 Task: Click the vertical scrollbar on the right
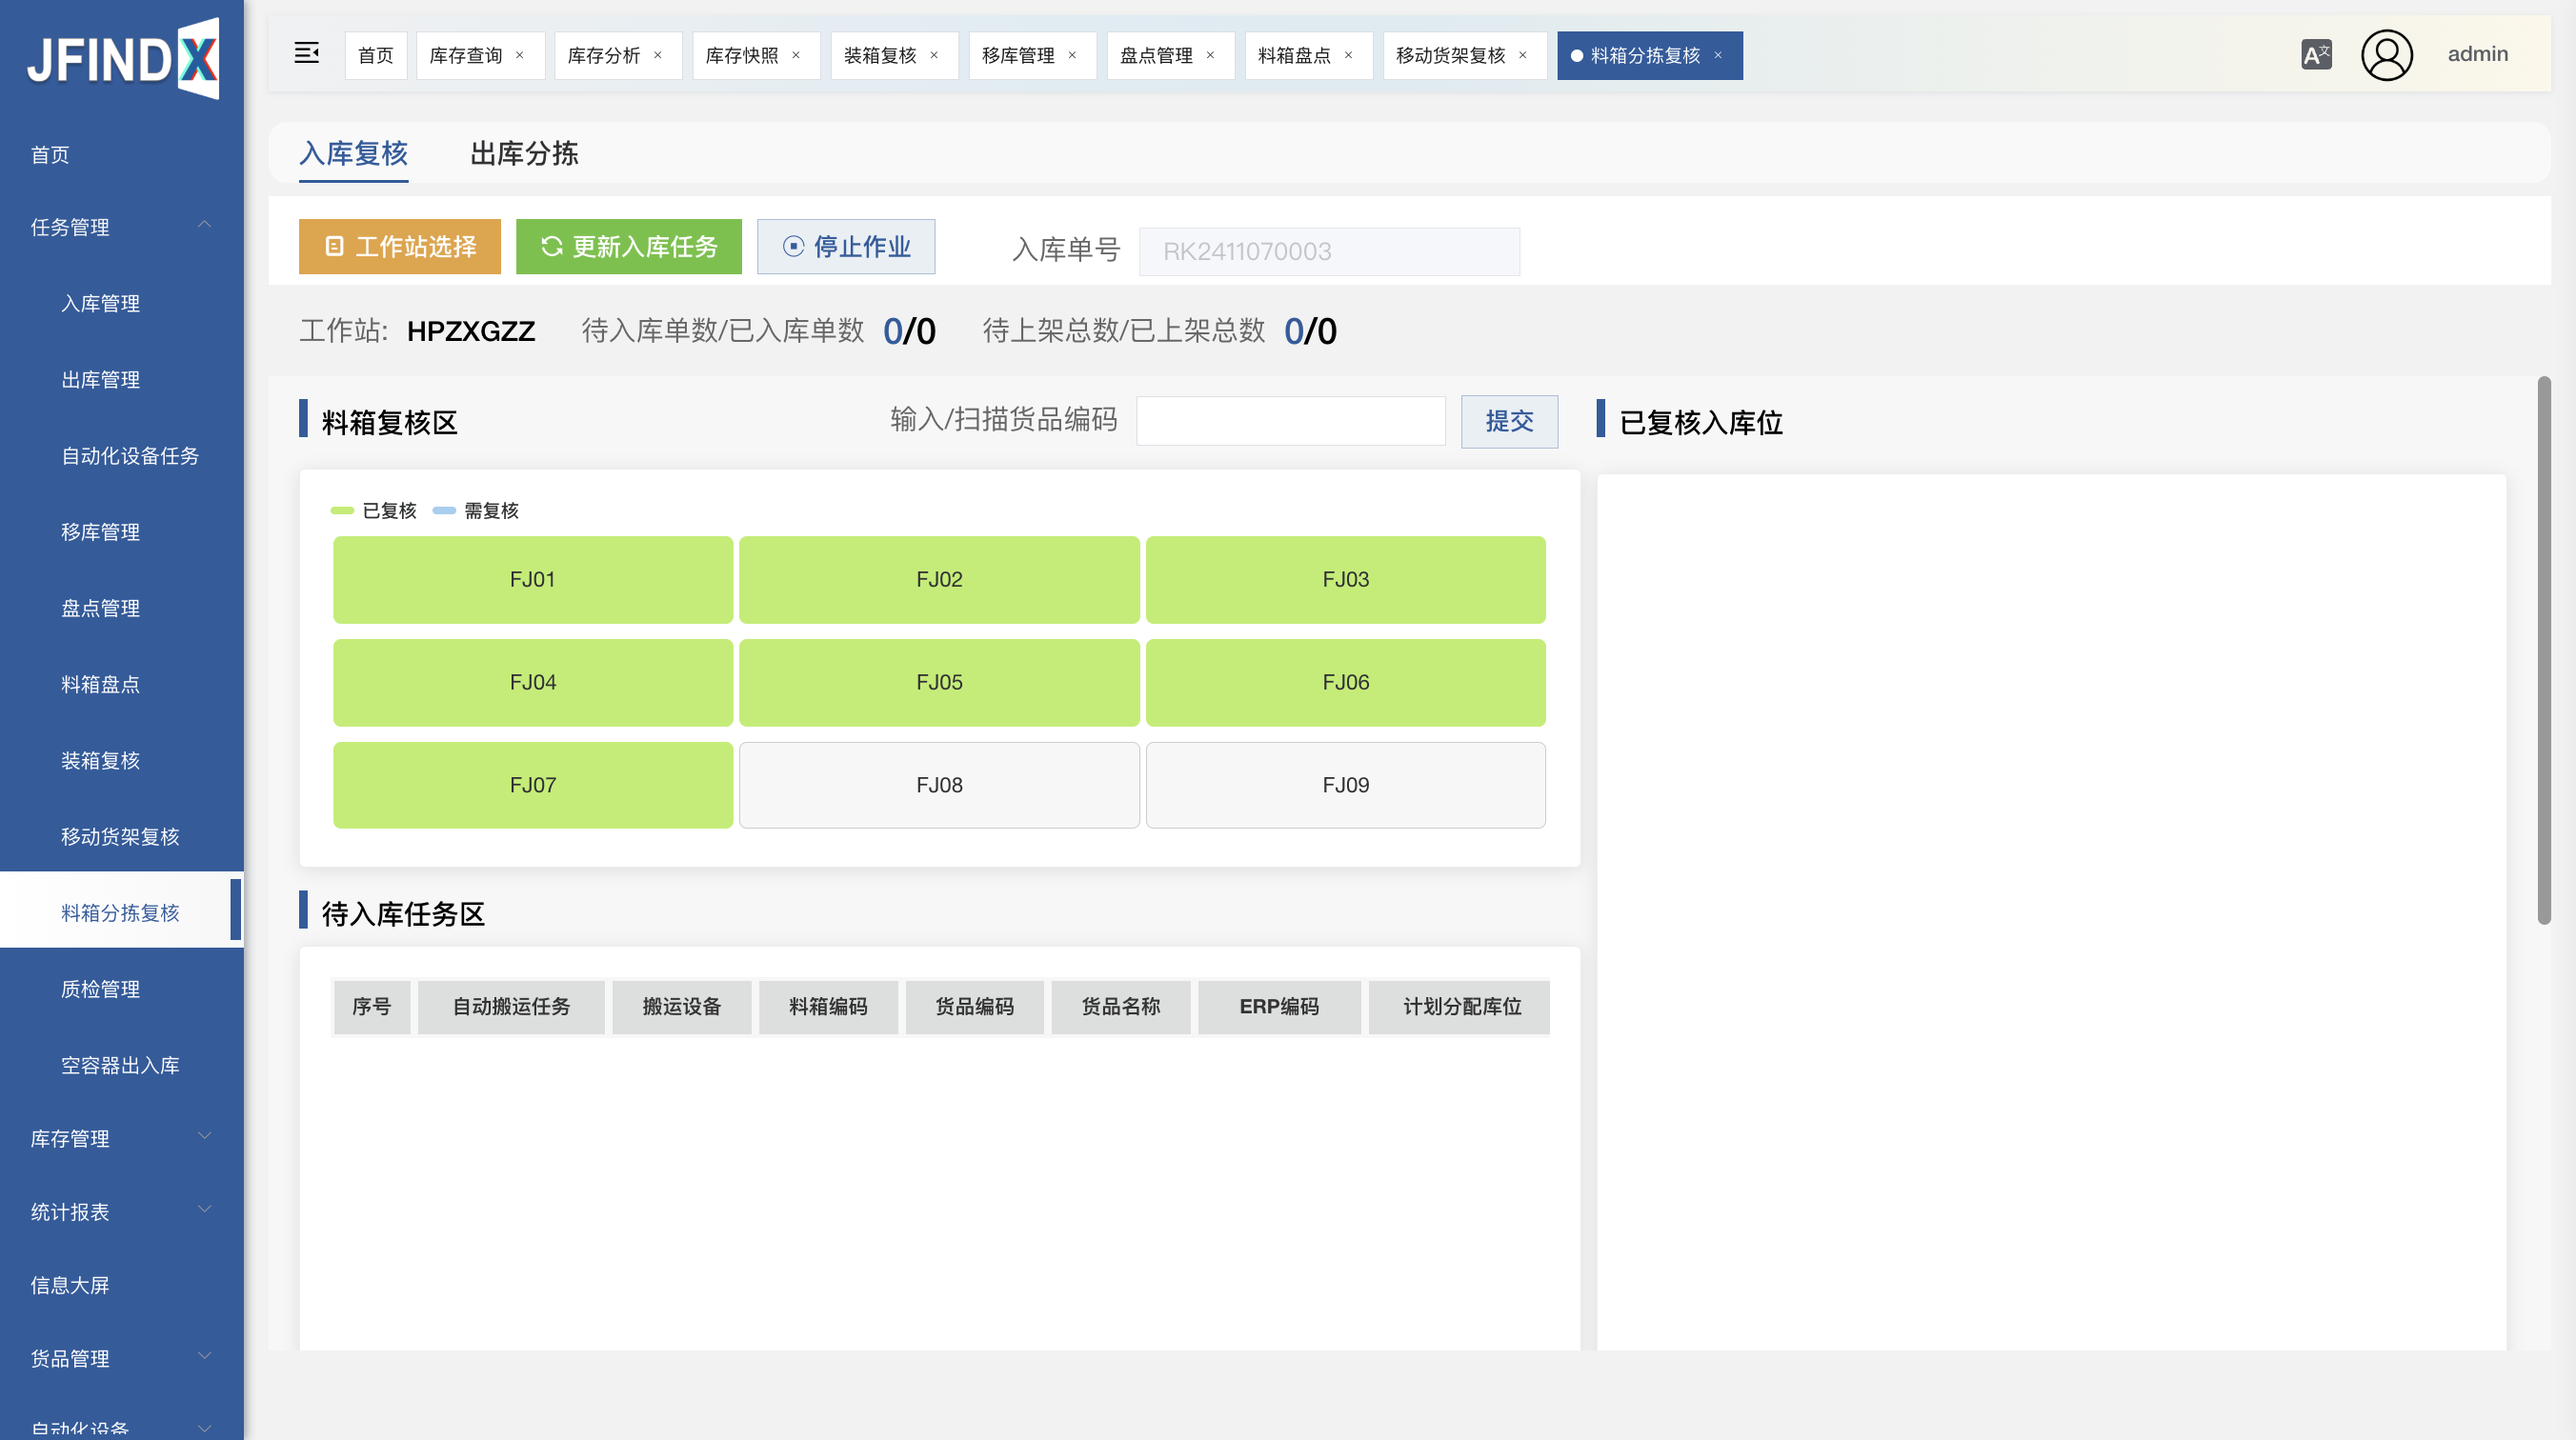(2543, 650)
